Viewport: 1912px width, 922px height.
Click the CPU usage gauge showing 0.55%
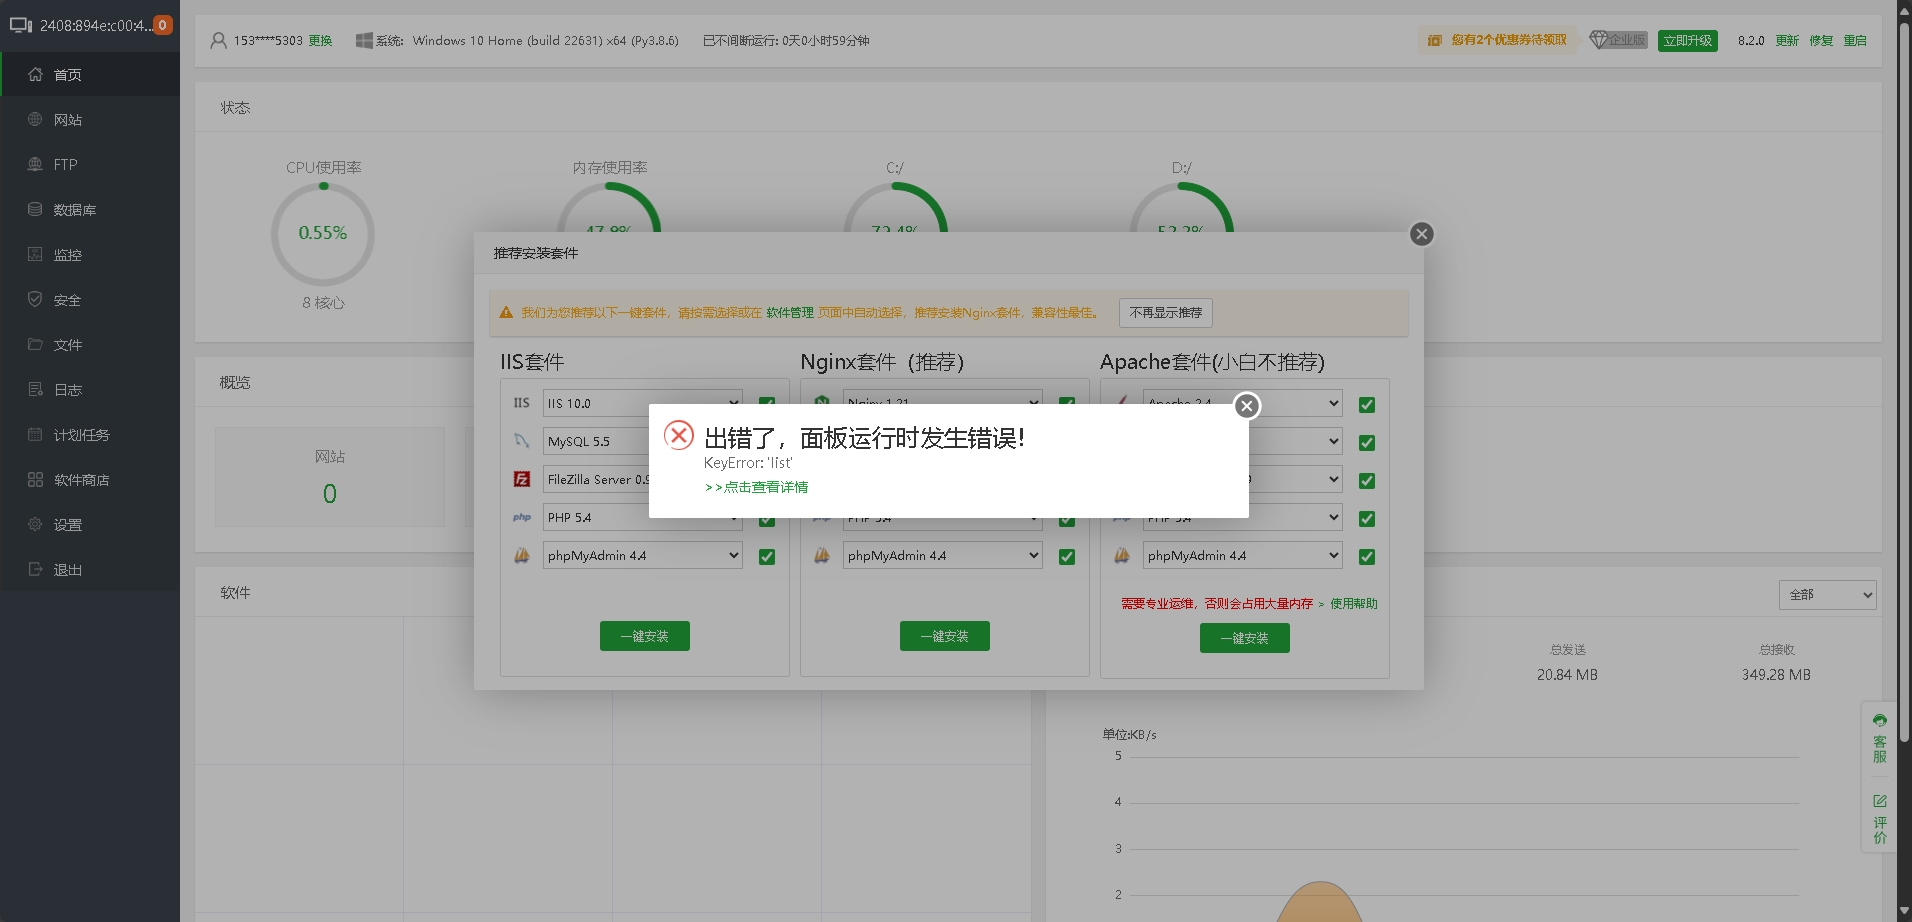tap(323, 234)
